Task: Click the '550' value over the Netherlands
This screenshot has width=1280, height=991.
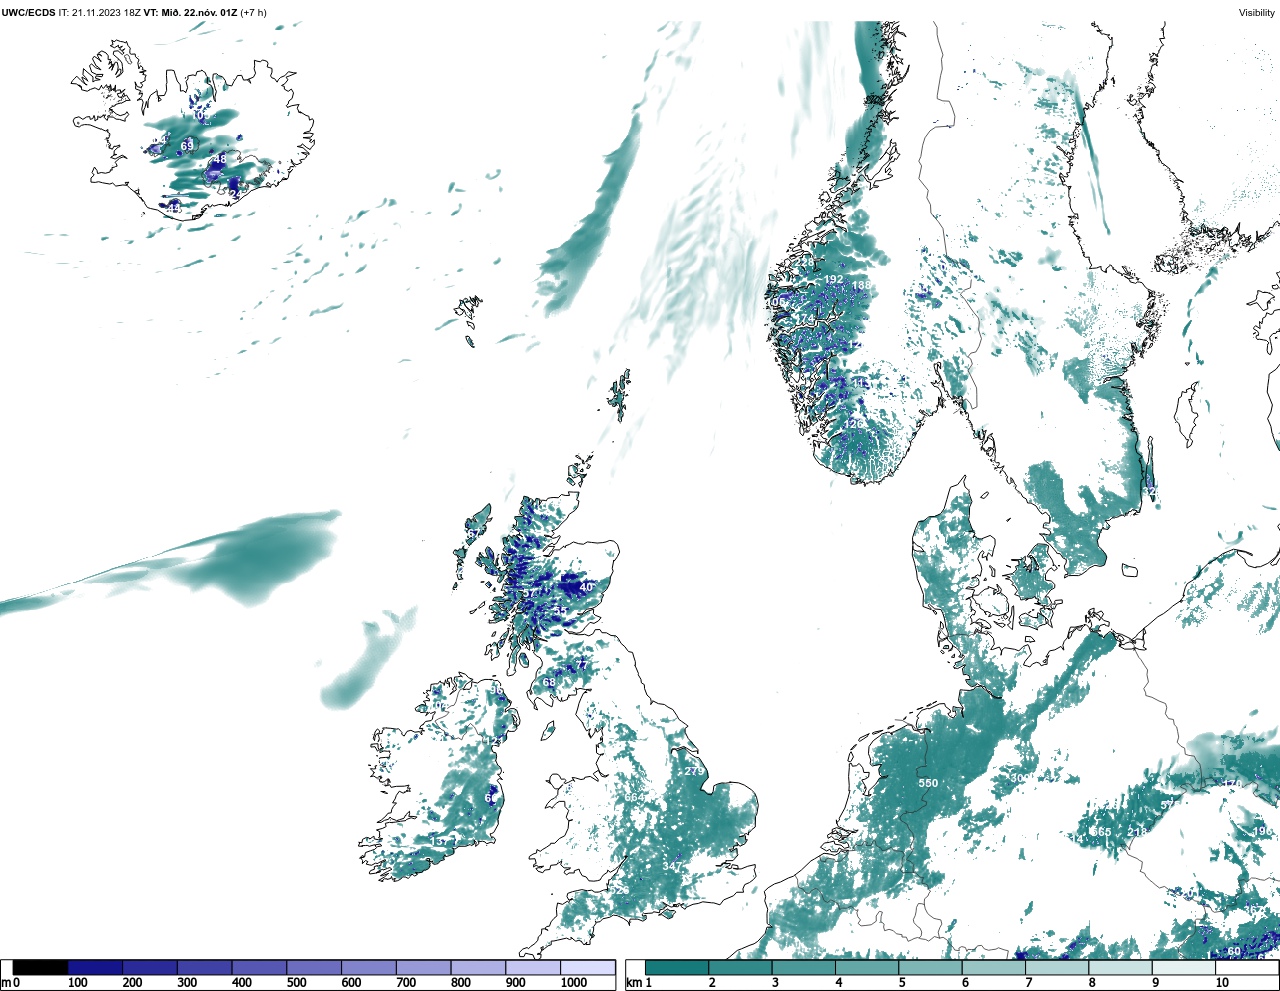Action: [928, 783]
